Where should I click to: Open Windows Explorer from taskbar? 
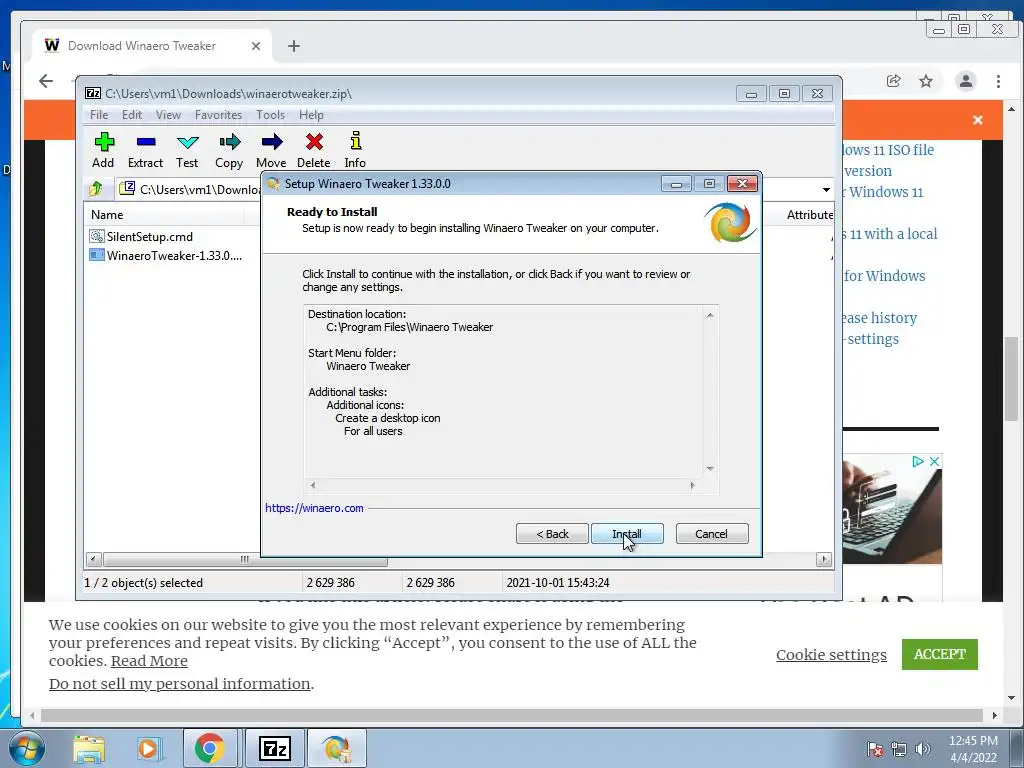89,748
